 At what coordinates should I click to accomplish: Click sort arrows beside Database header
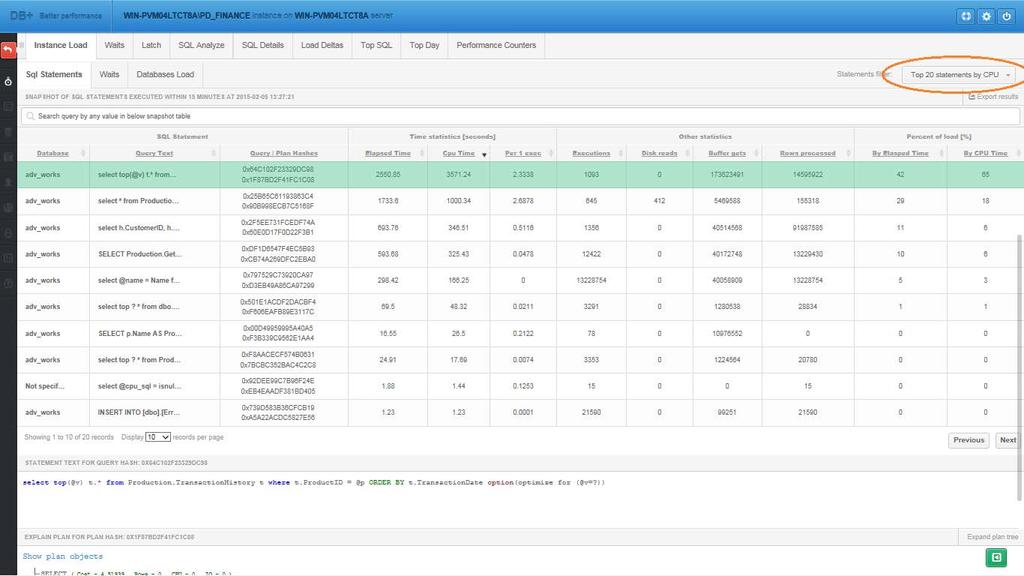click(83, 153)
